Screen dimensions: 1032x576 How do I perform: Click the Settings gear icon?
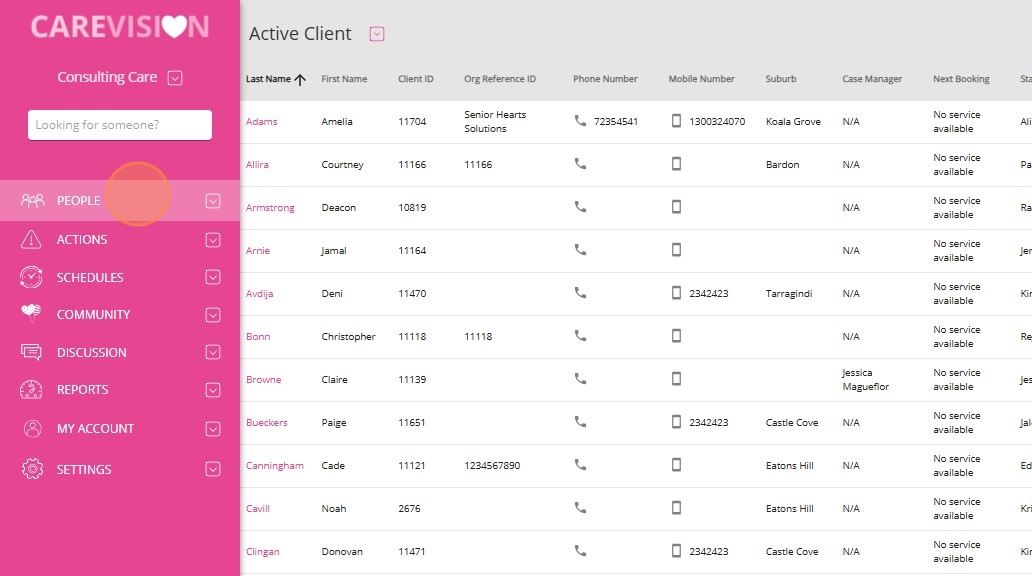point(32,469)
